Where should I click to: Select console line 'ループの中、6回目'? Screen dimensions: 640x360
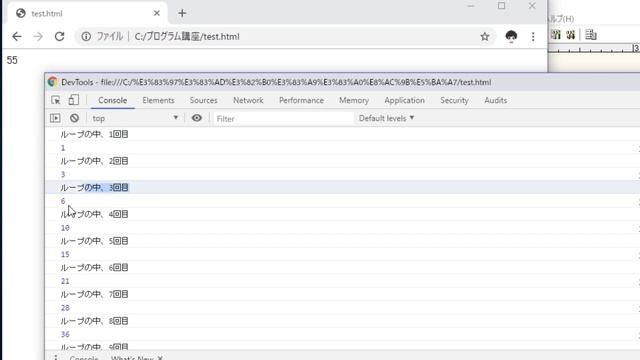94,268
